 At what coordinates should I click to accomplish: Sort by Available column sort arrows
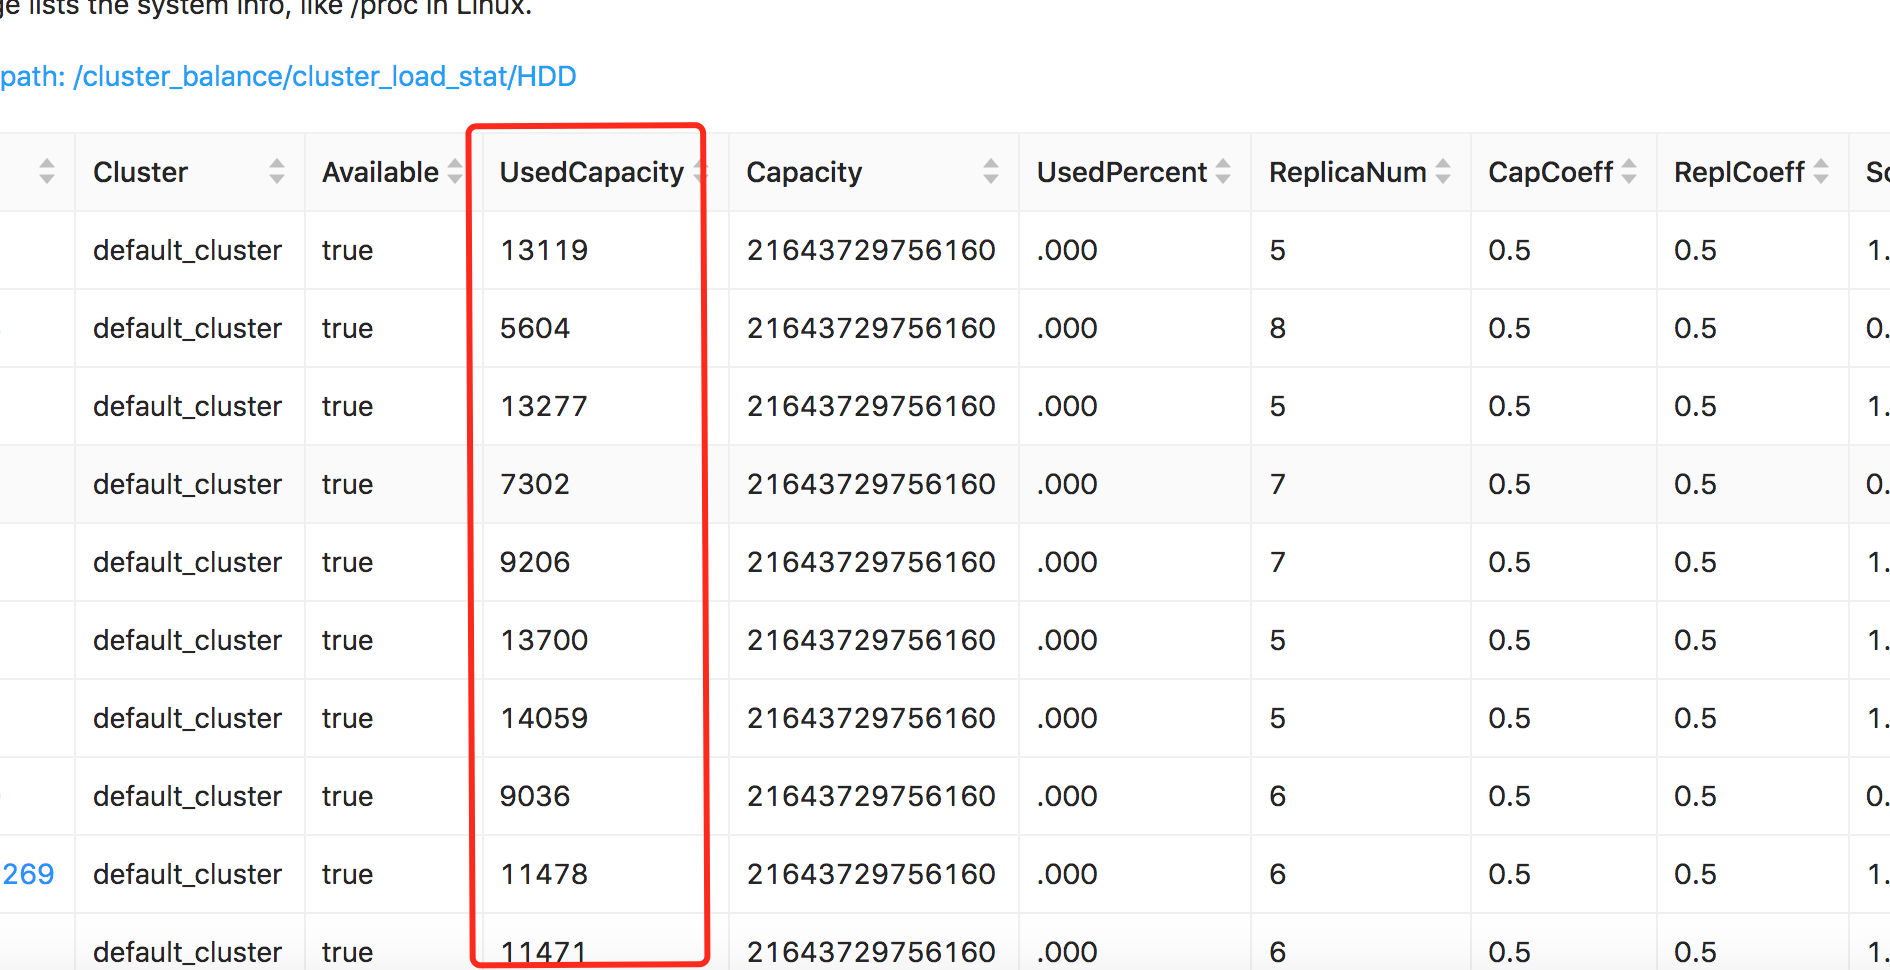coord(455,172)
